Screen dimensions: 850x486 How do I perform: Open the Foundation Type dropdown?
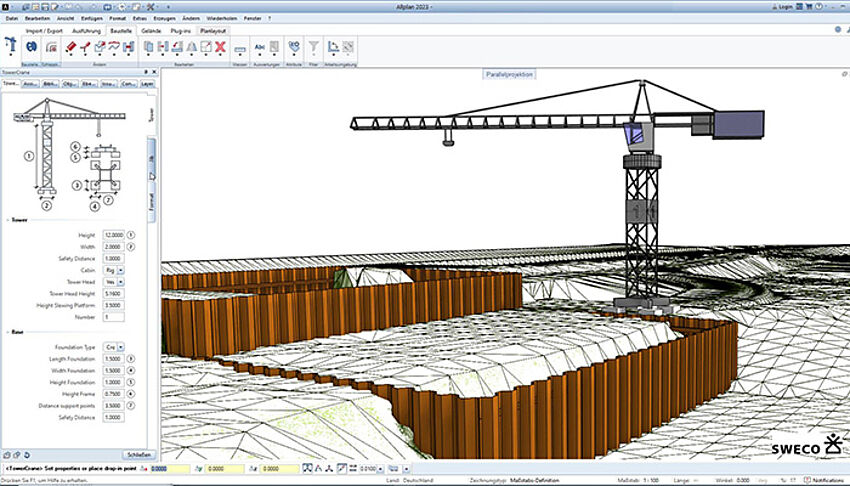121,346
